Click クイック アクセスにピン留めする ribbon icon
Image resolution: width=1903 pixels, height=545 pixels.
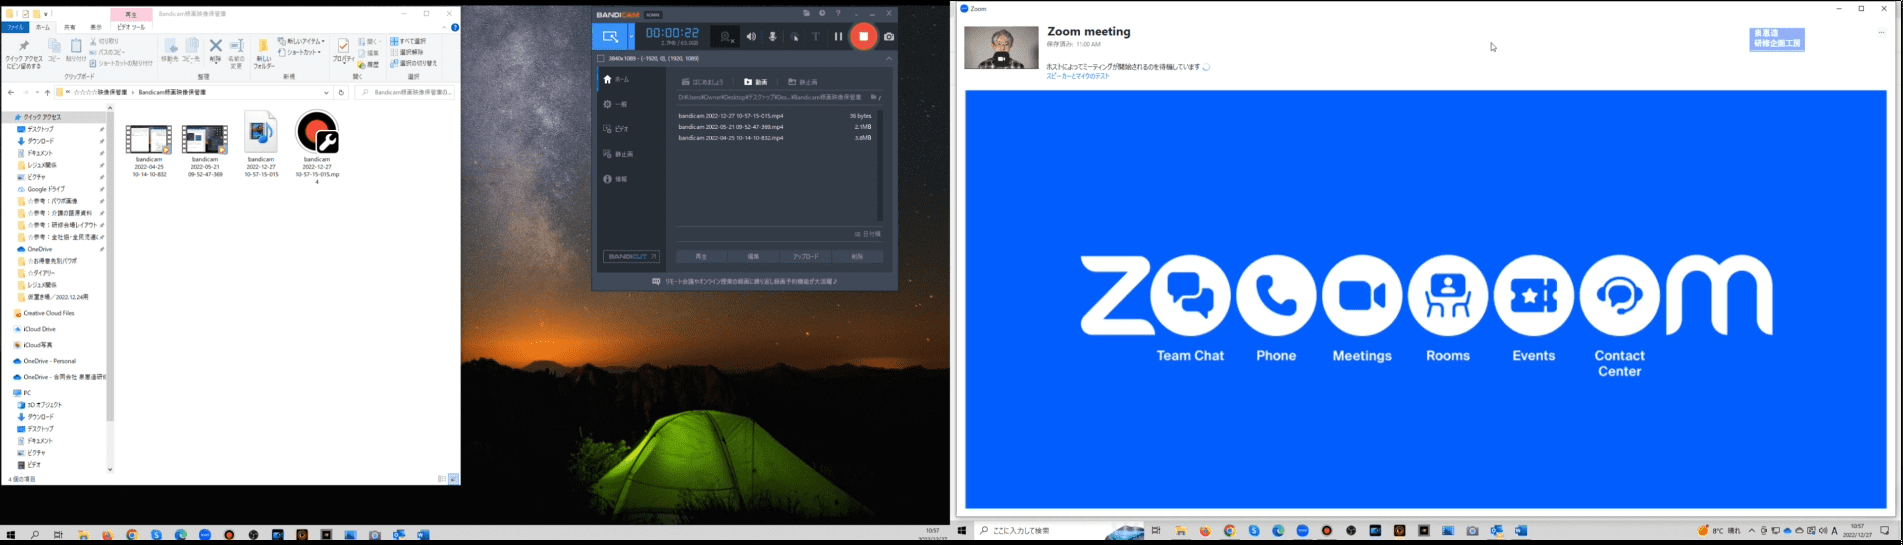coord(23,53)
